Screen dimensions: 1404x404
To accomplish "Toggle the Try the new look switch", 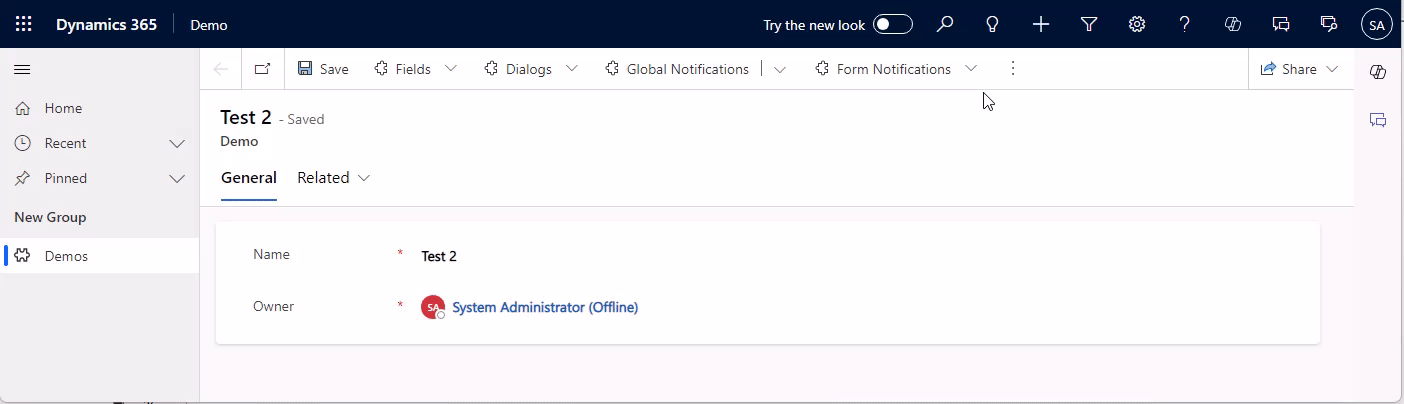I will [x=893, y=25].
